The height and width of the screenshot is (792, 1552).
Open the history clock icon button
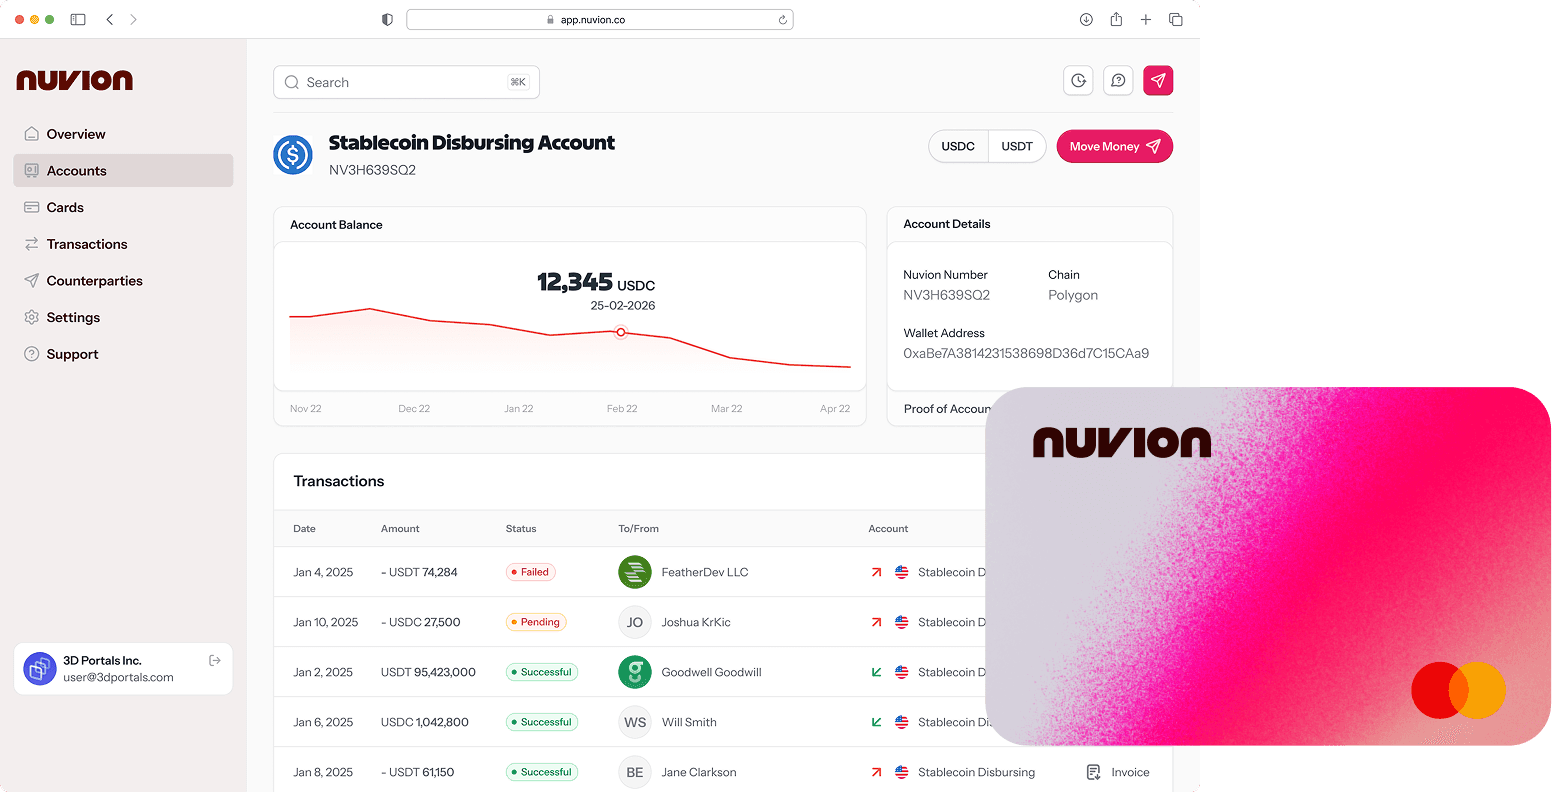[1078, 81]
